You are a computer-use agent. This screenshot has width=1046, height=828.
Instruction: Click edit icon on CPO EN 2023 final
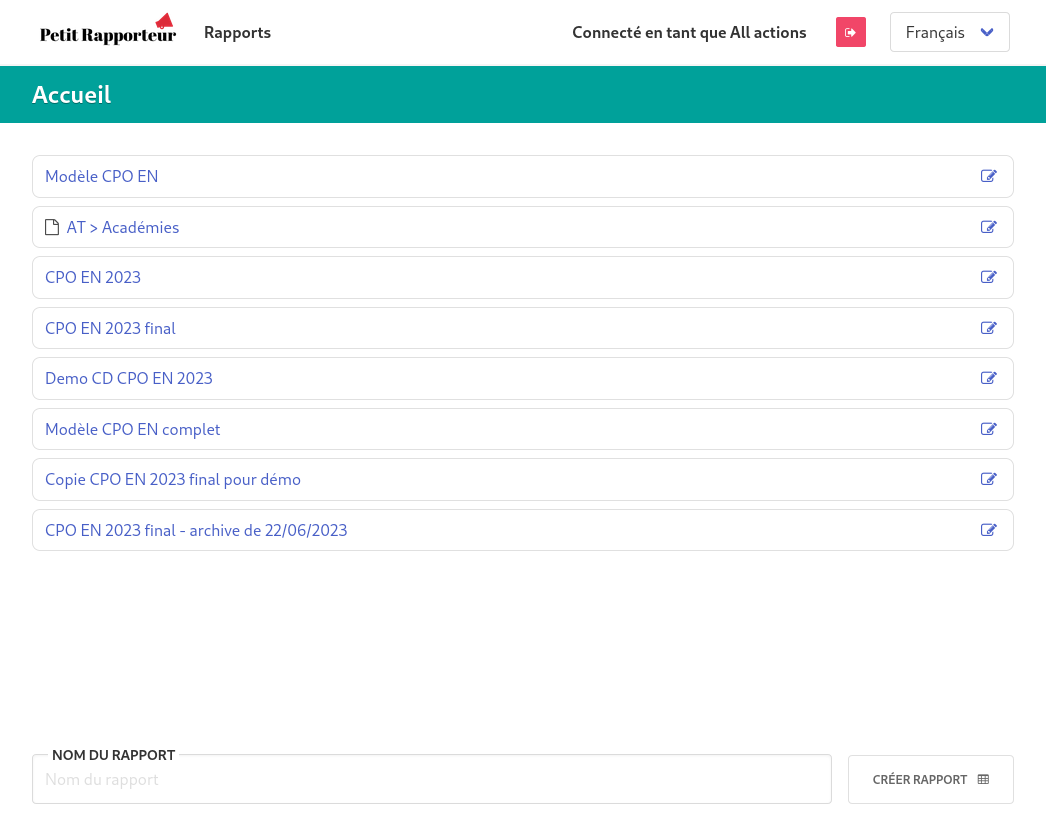(x=989, y=328)
